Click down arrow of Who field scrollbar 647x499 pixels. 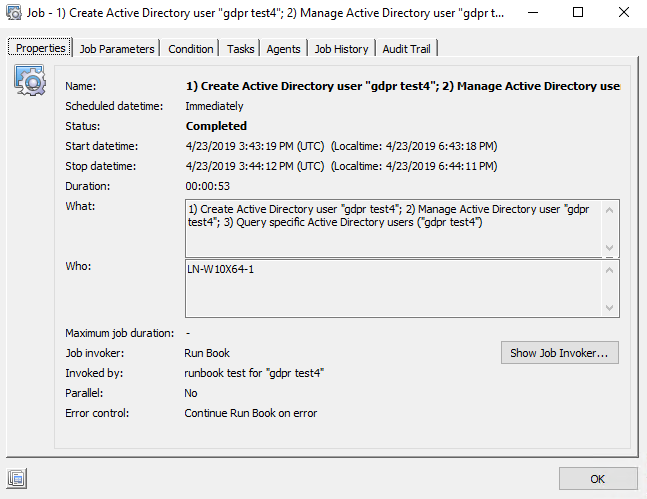pyautogui.click(x=610, y=308)
